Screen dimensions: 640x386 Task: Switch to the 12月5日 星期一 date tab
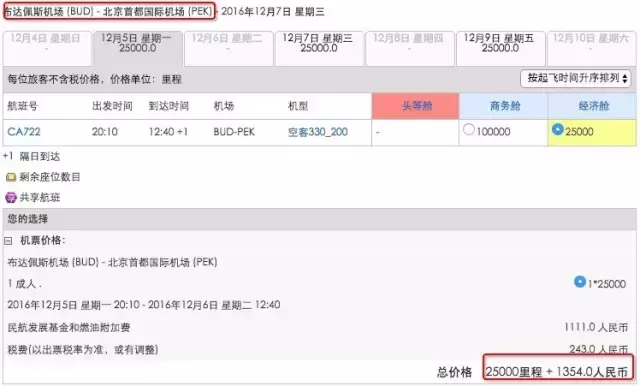138,48
